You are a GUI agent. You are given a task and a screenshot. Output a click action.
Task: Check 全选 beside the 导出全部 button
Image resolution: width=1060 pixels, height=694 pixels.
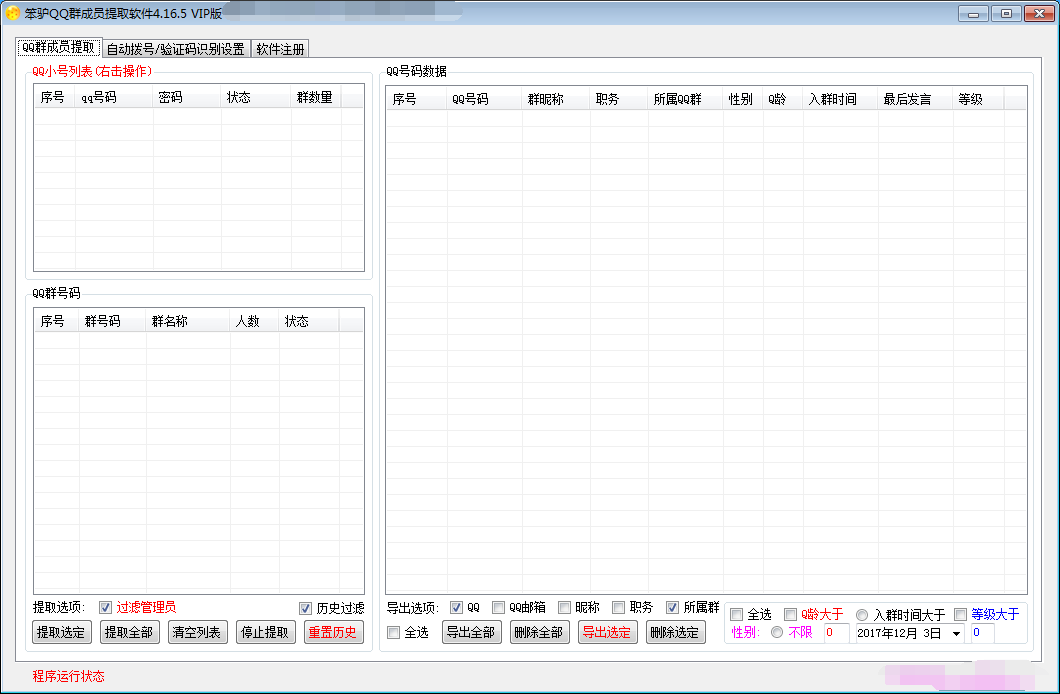[393, 633]
